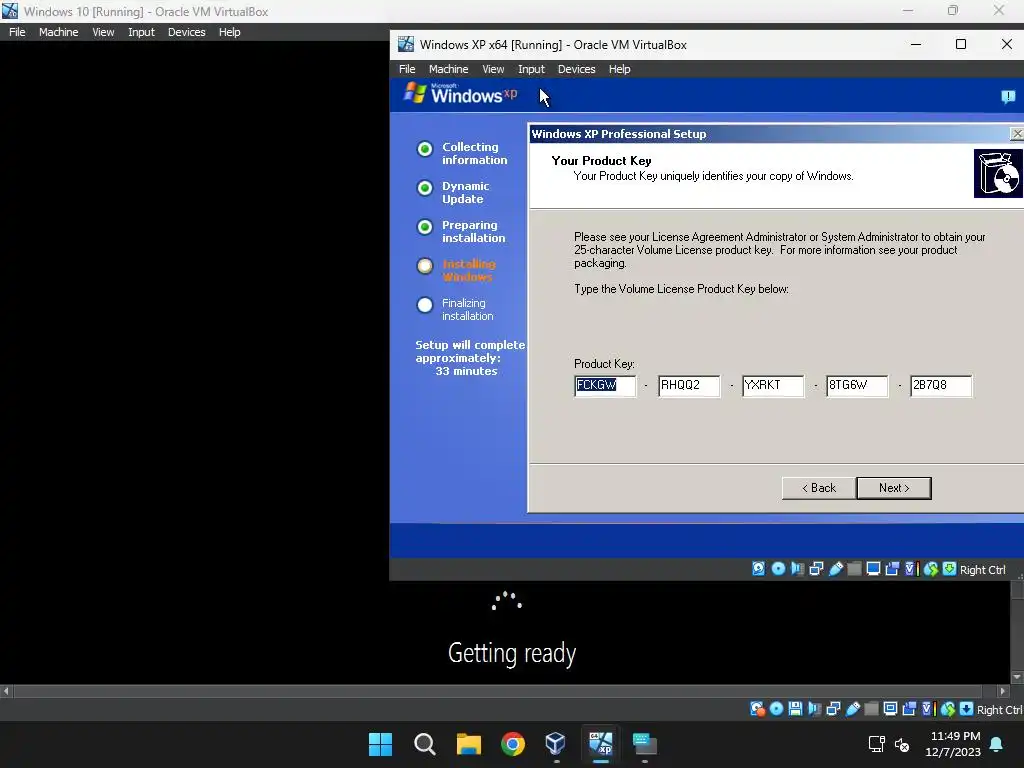This screenshot has height=768, width=1024.
Task: Click display indicator in Windows 10 status bar
Action: coord(890,709)
